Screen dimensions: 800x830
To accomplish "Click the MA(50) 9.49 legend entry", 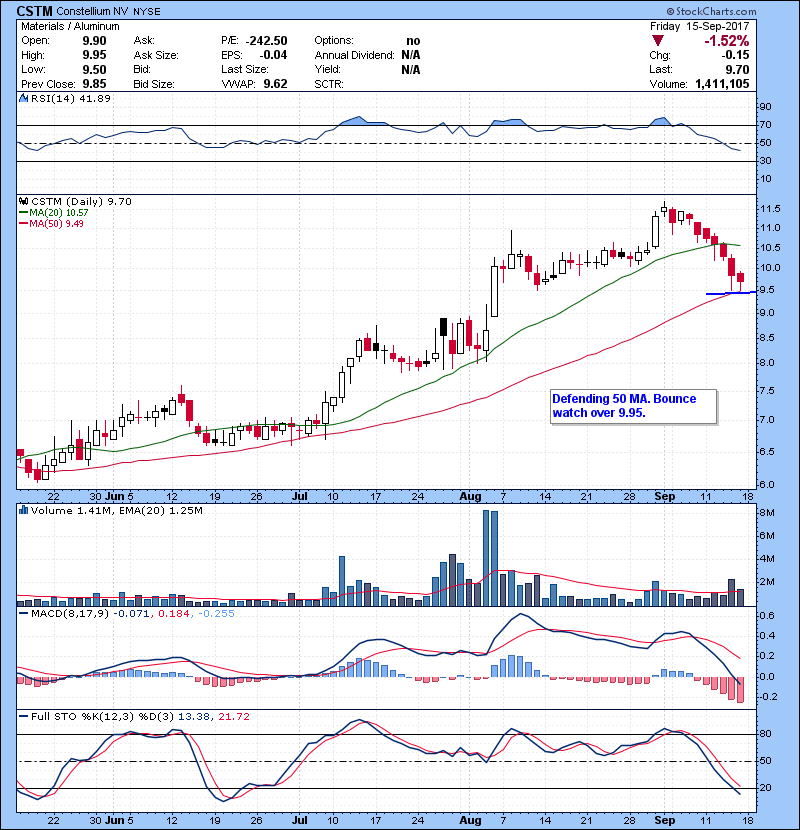I will click(56, 224).
